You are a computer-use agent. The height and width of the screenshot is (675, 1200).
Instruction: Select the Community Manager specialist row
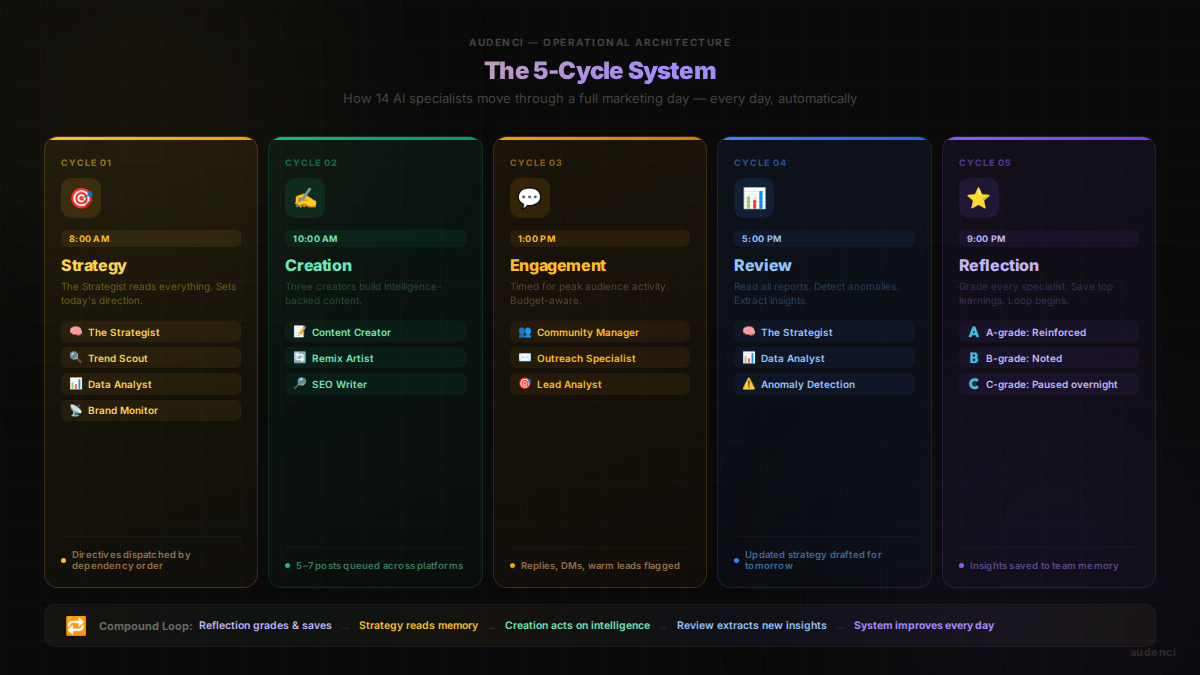click(599, 332)
